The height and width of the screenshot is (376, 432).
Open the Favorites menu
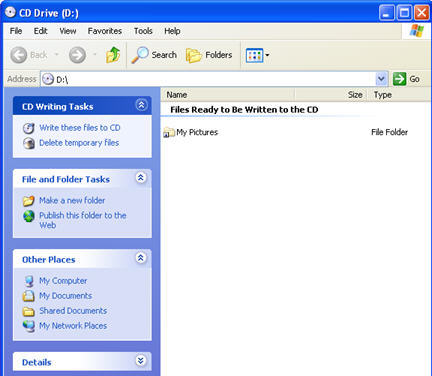(105, 31)
